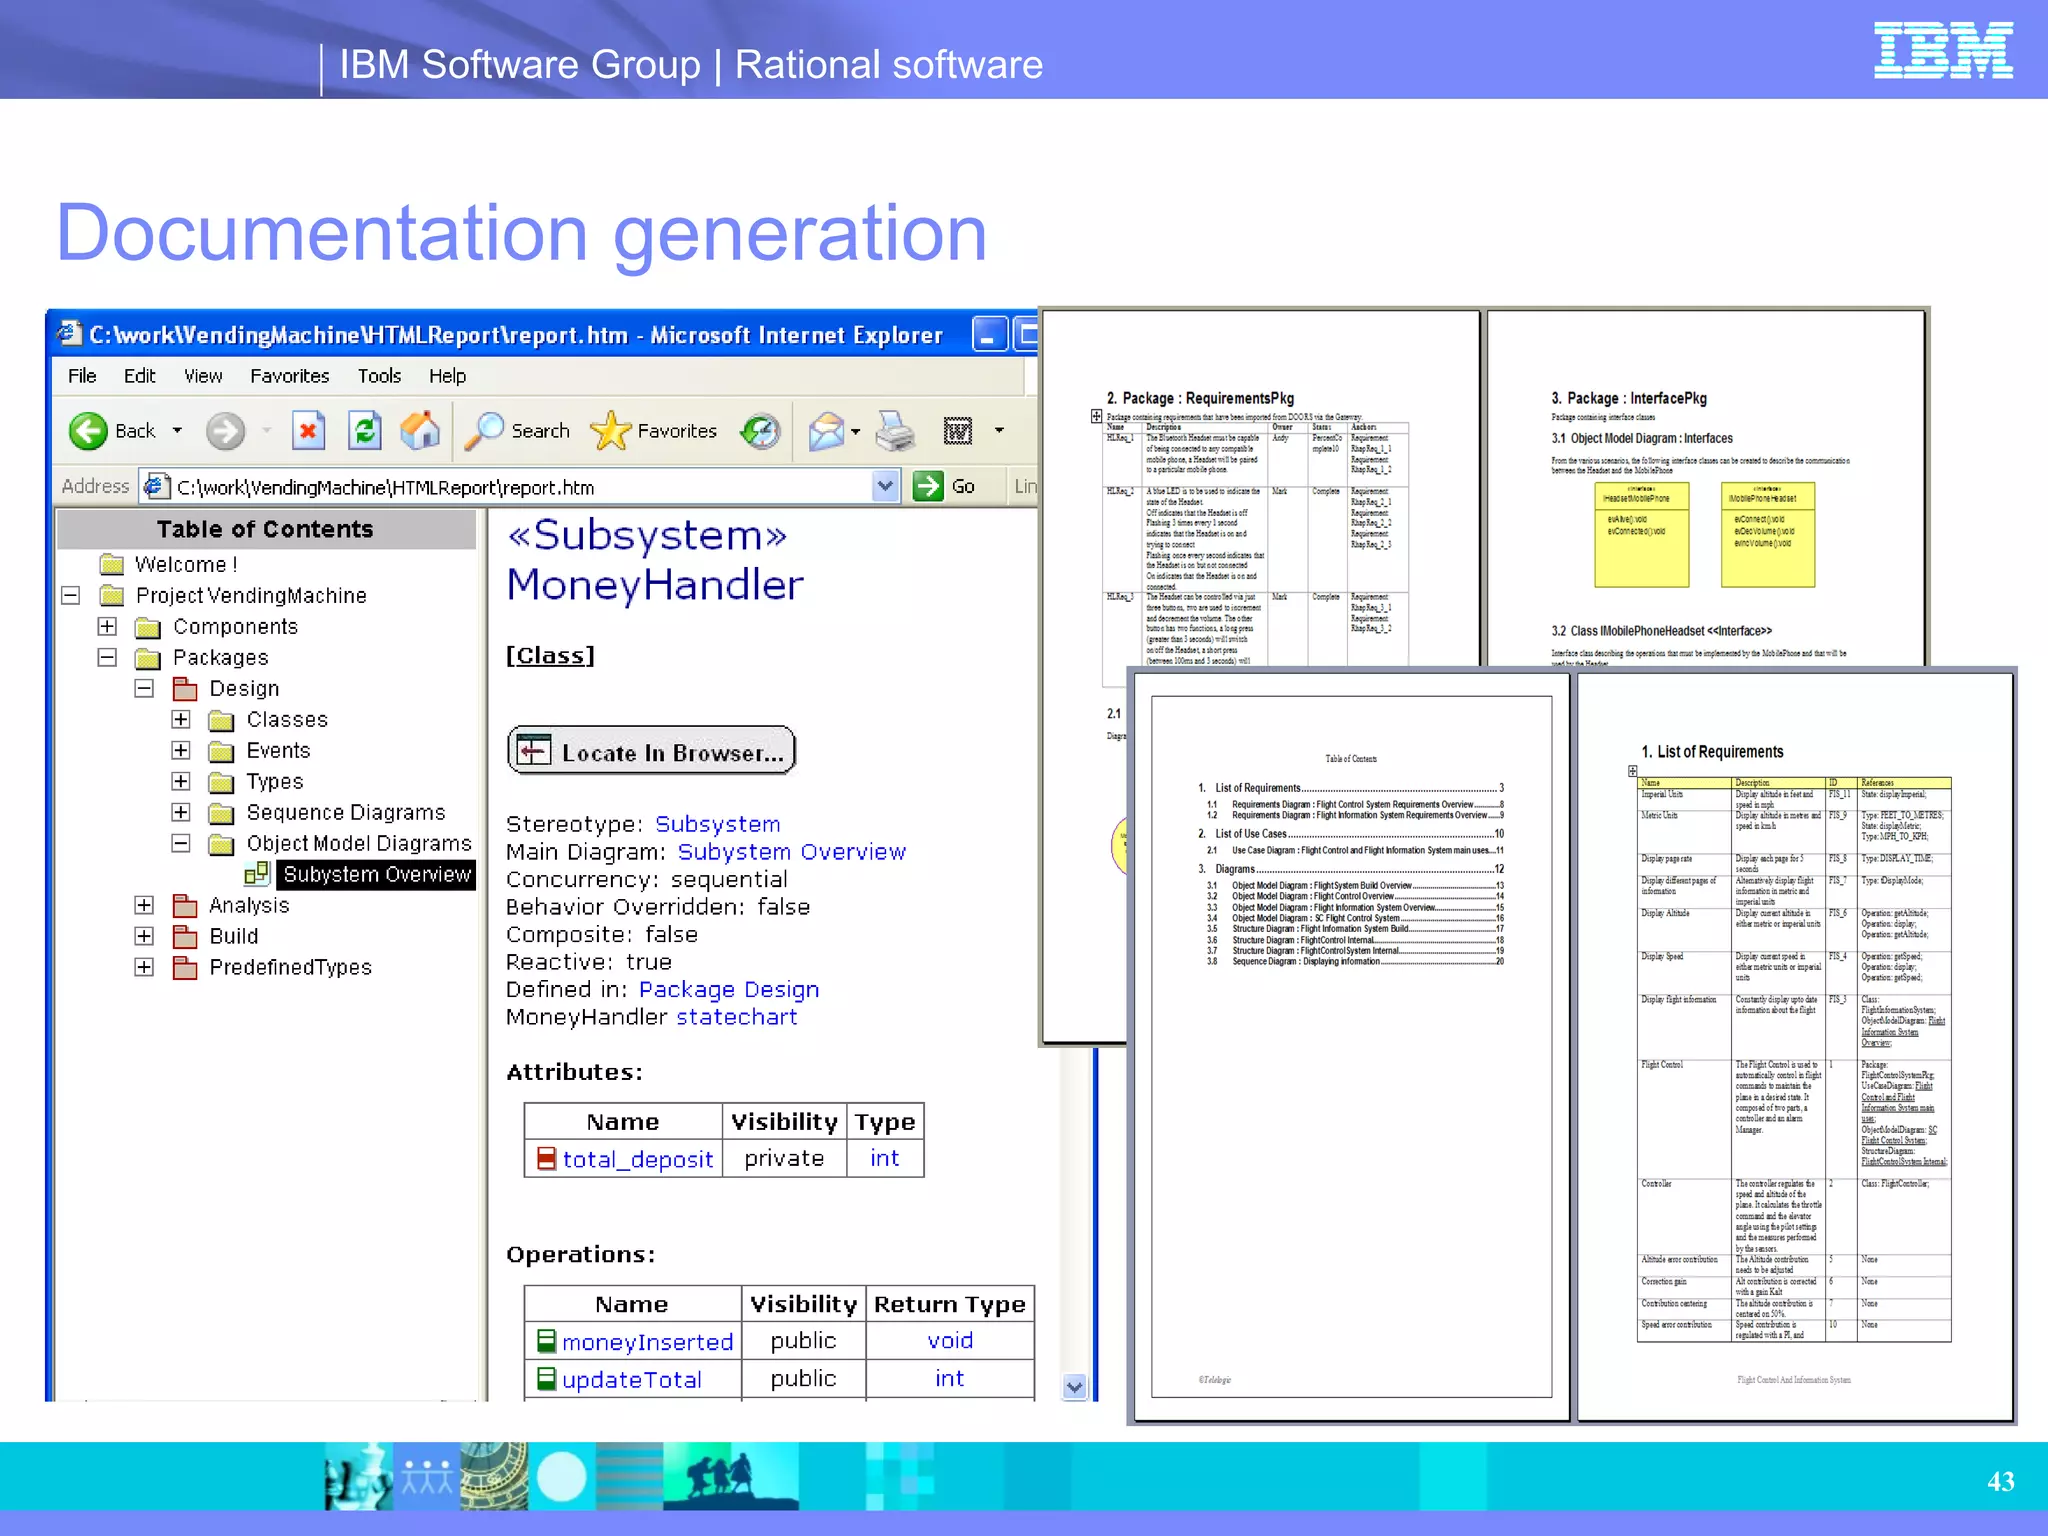The image size is (2048, 1536).
Task: Click the Build package folder icon
Action: pos(185,936)
